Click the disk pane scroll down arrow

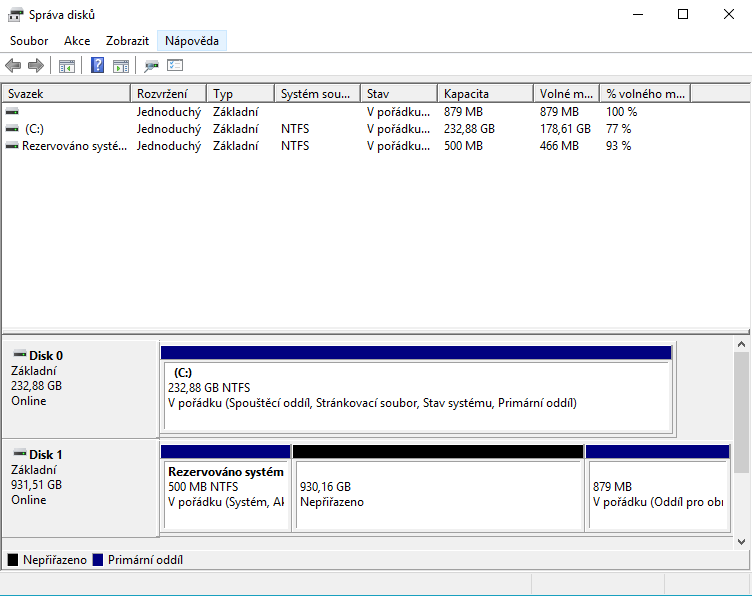click(x=741, y=542)
